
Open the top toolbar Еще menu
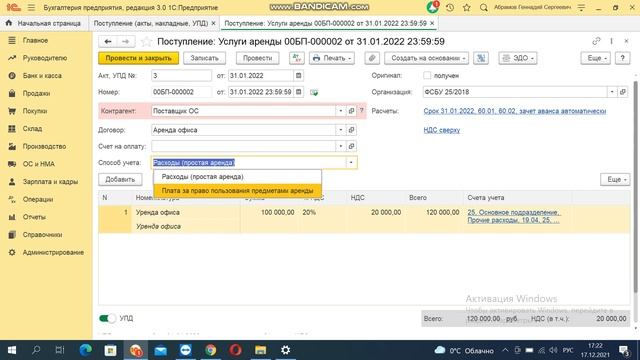[596, 58]
